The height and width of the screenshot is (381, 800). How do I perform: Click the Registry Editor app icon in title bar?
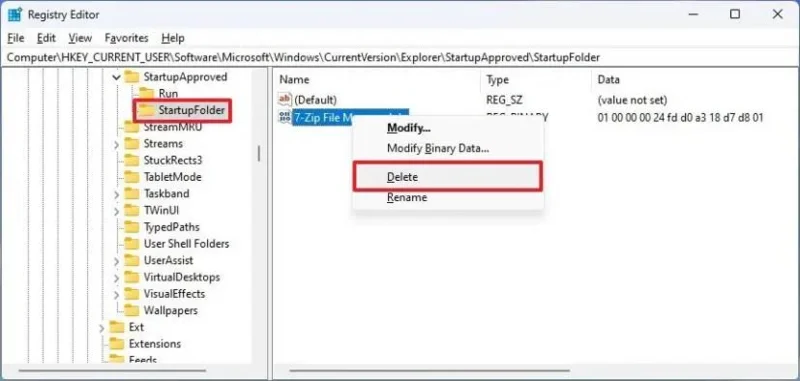15,15
